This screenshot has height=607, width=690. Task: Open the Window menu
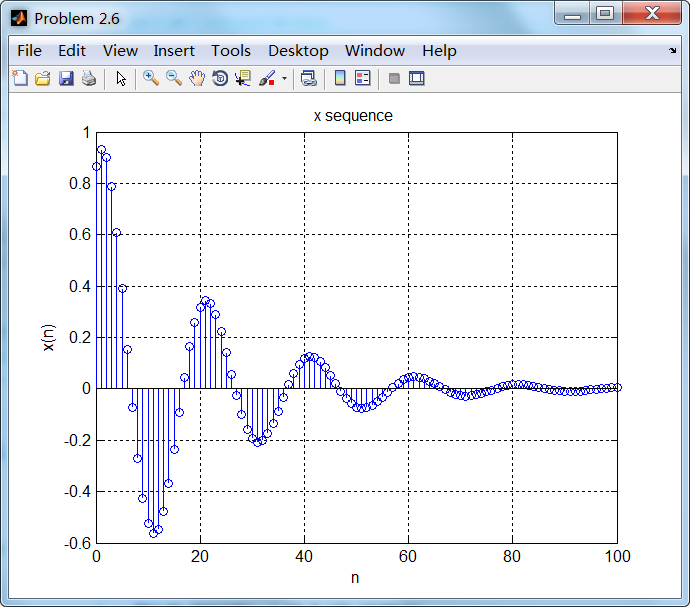[374, 51]
